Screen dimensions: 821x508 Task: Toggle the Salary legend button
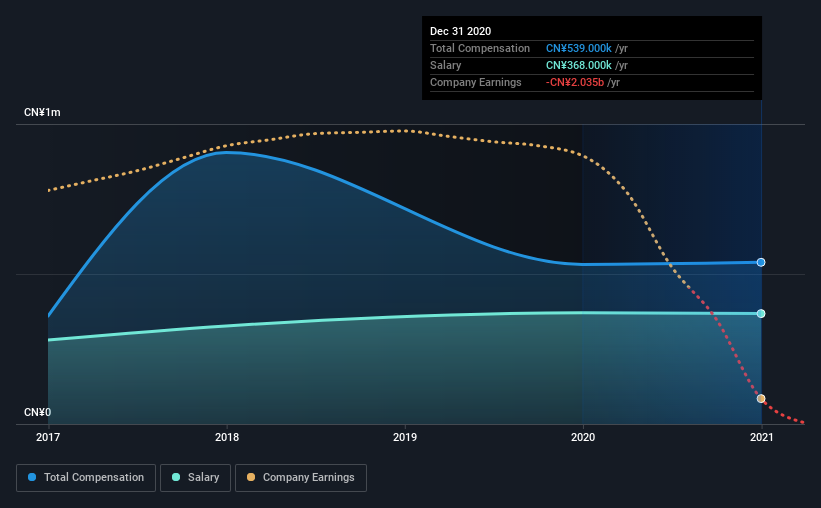(x=195, y=478)
